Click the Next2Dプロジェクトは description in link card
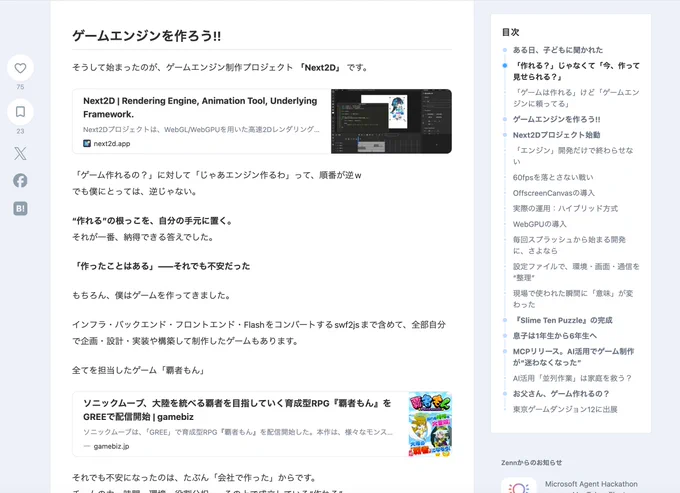 [201, 130]
